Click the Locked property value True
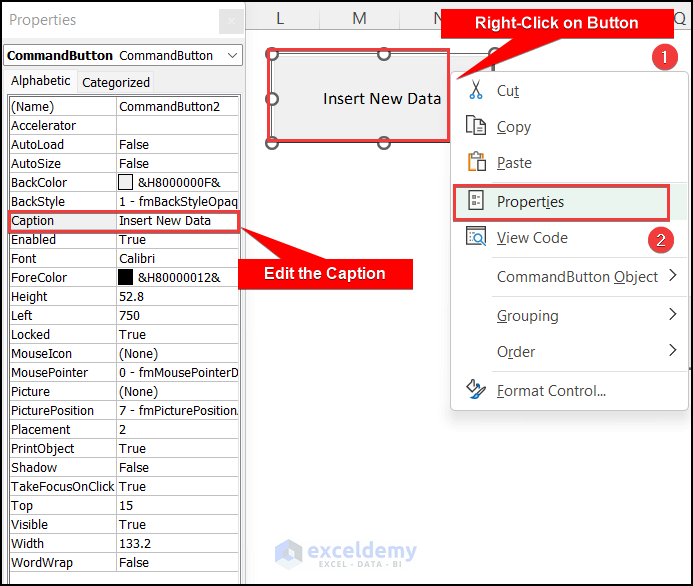Image resolution: width=693 pixels, height=586 pixels. click(178, 335)
